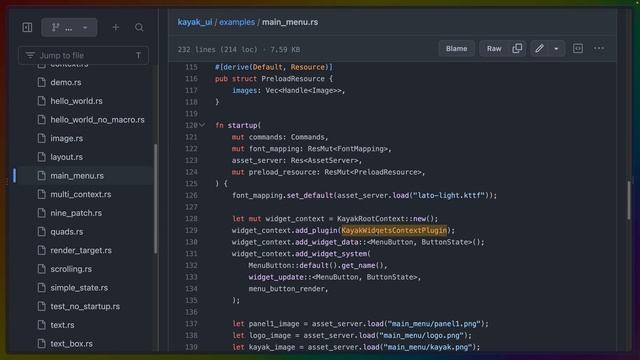Open Blame view
This screenshot has width=640, height=360.
456,49
